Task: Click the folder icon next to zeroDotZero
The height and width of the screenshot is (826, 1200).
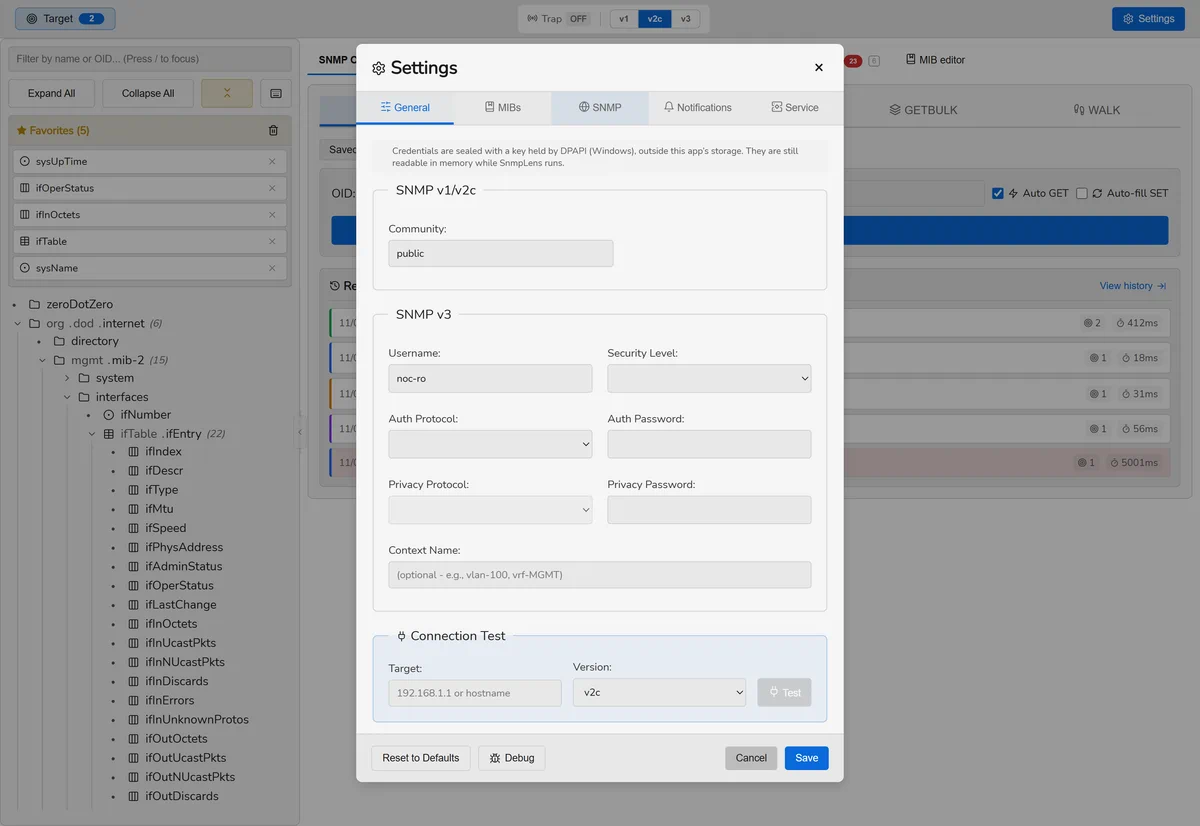Action: click(35, 304)
